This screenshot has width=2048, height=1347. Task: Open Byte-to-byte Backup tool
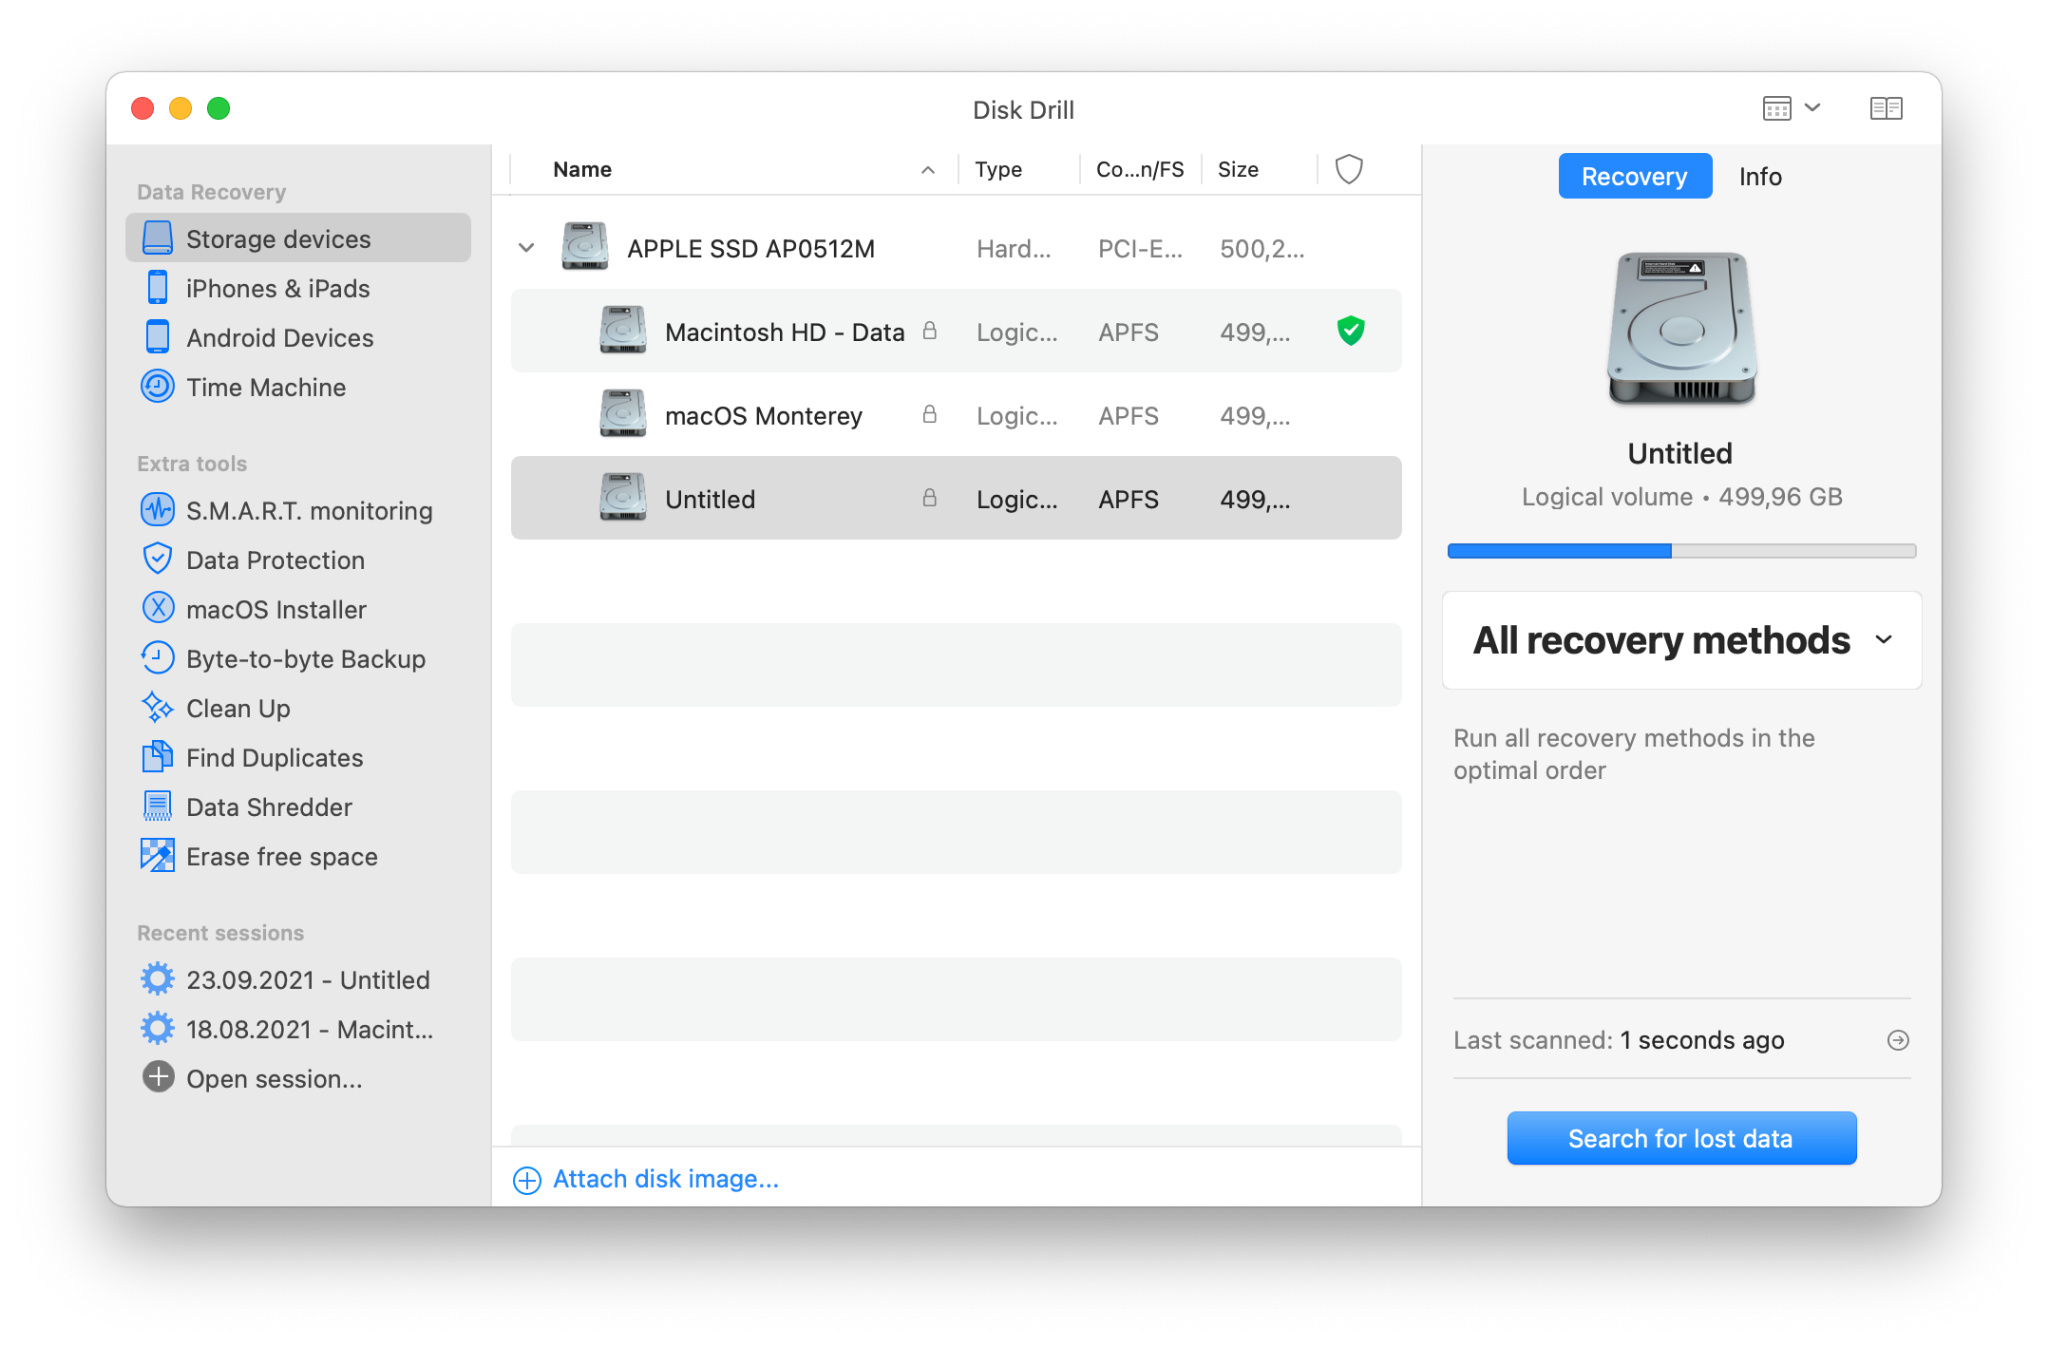pyautogui.click(x=305, y=659)
